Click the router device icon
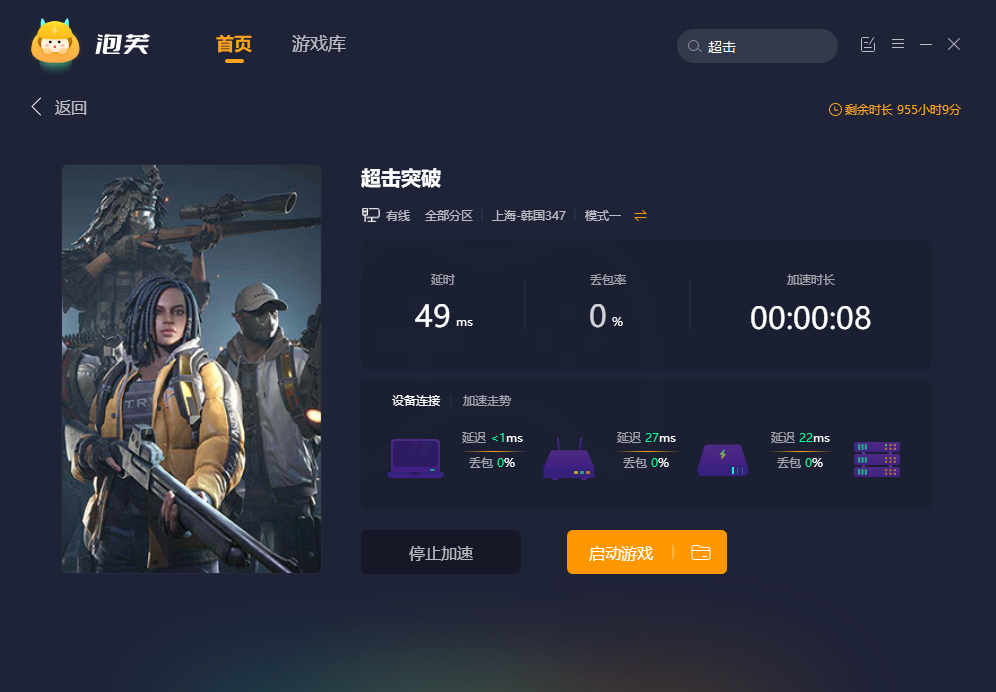This screenshot has width=996, height=692. pos(569,458)
